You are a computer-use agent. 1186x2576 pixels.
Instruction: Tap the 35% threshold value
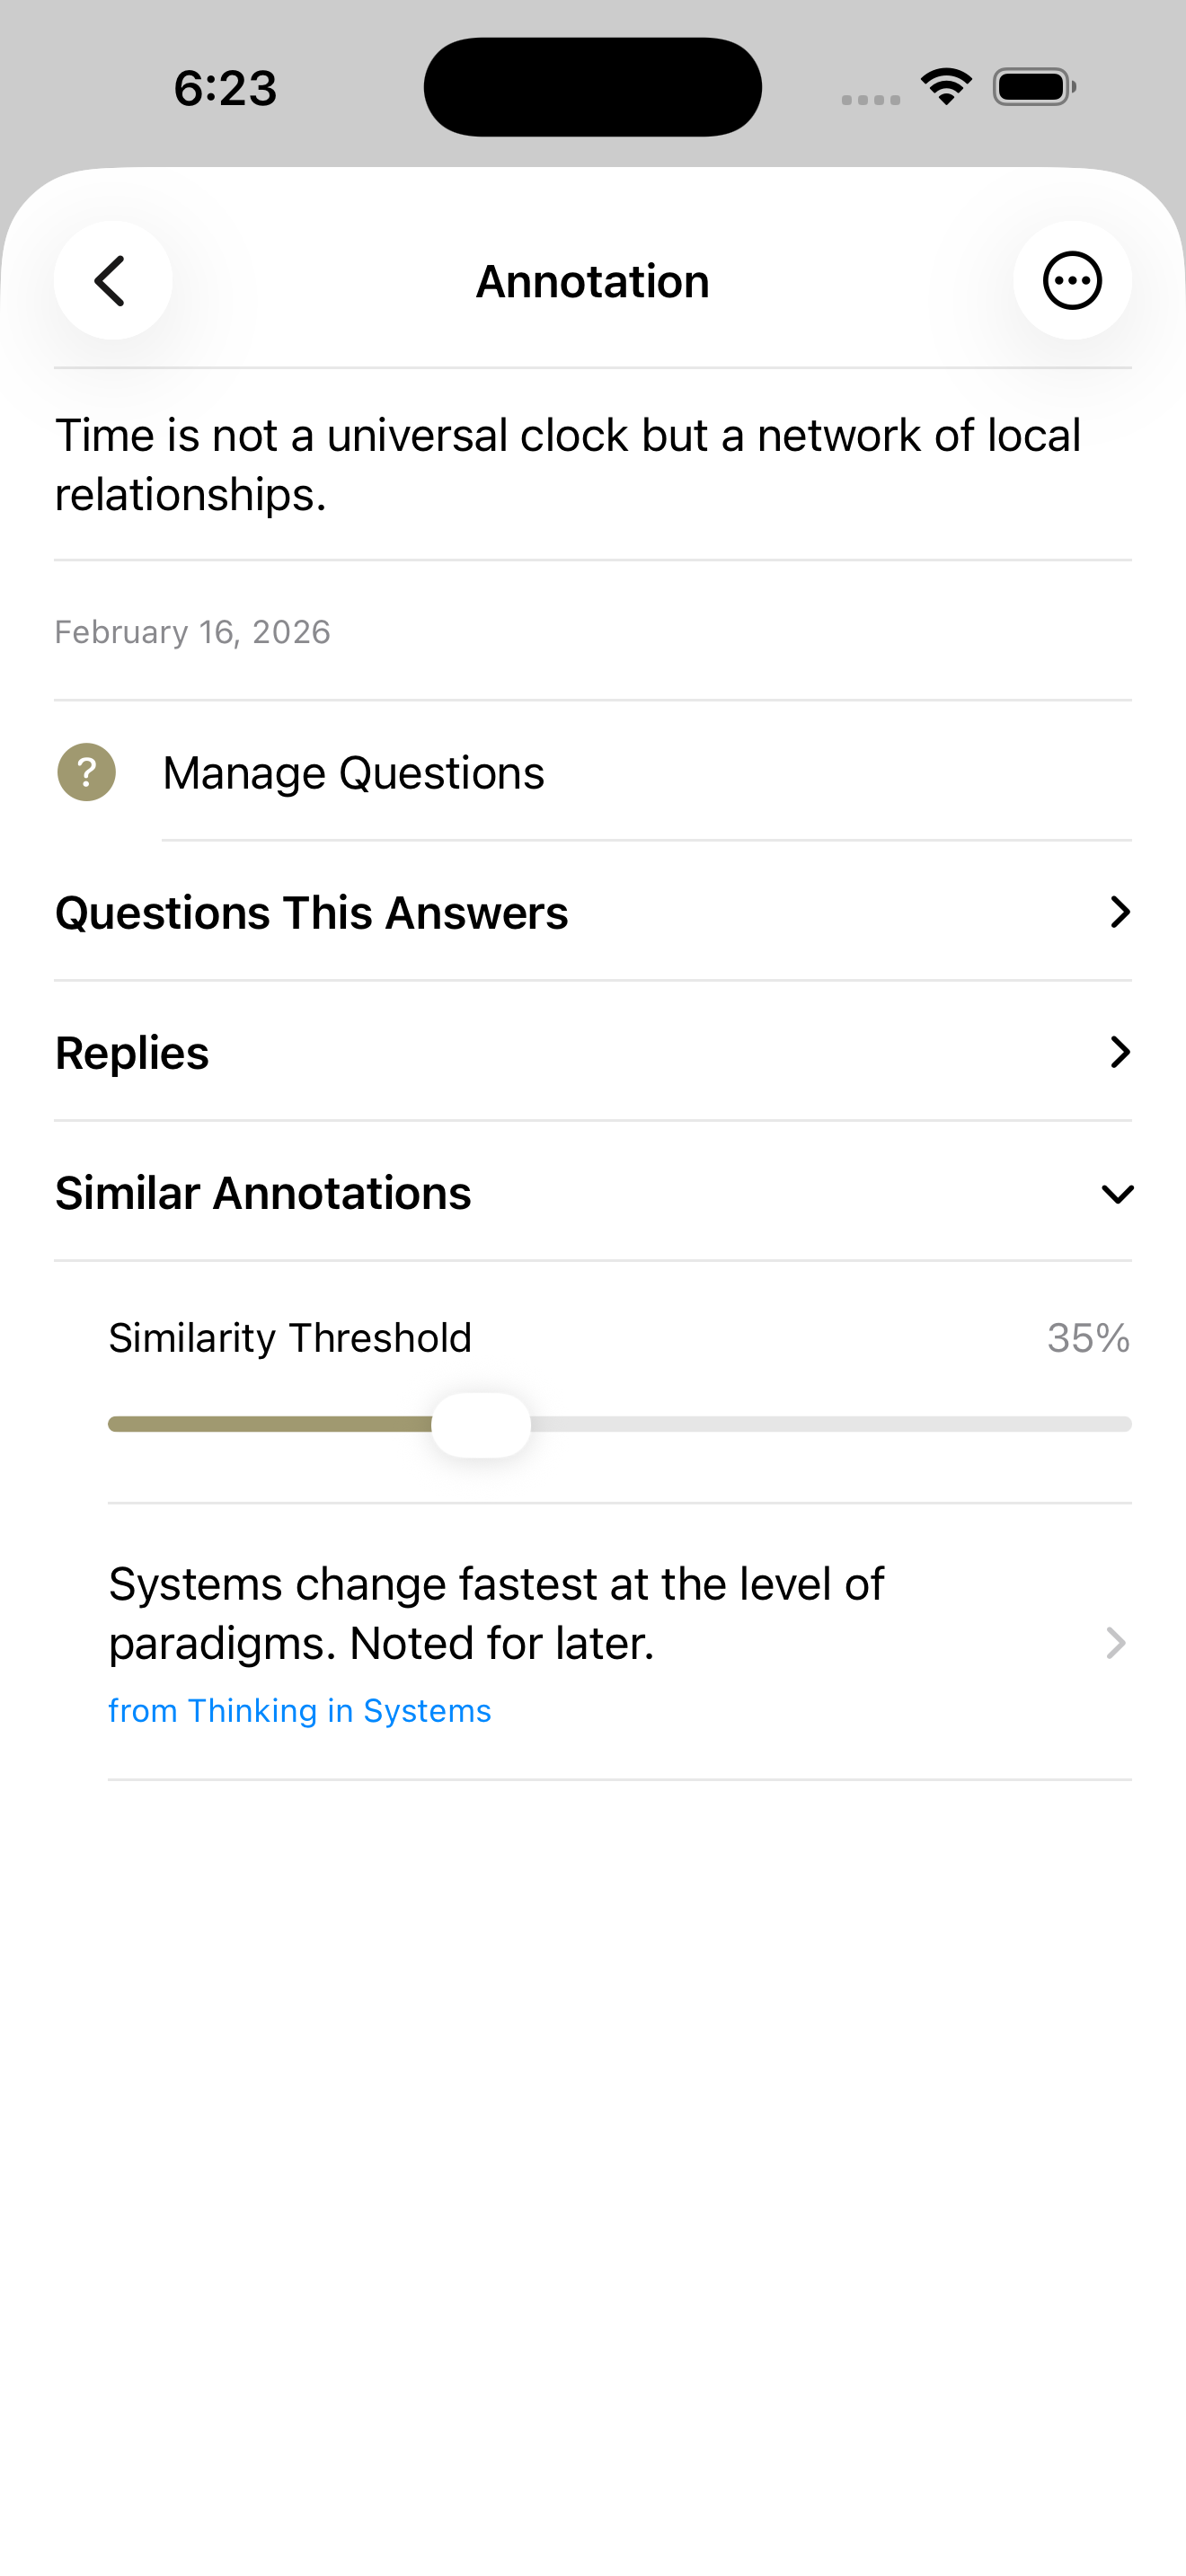click(x=1086, y=1337)
